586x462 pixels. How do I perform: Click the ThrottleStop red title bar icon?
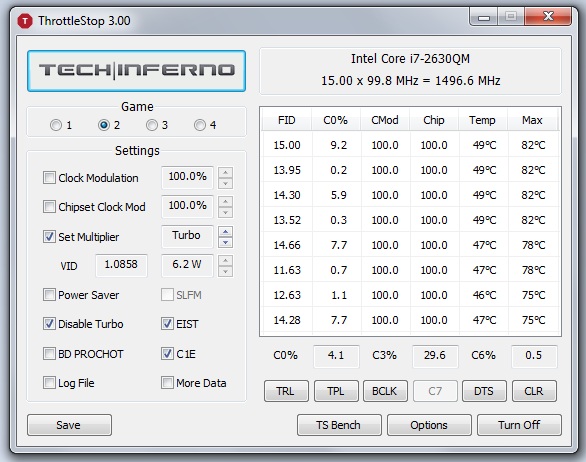pos(25,21)
